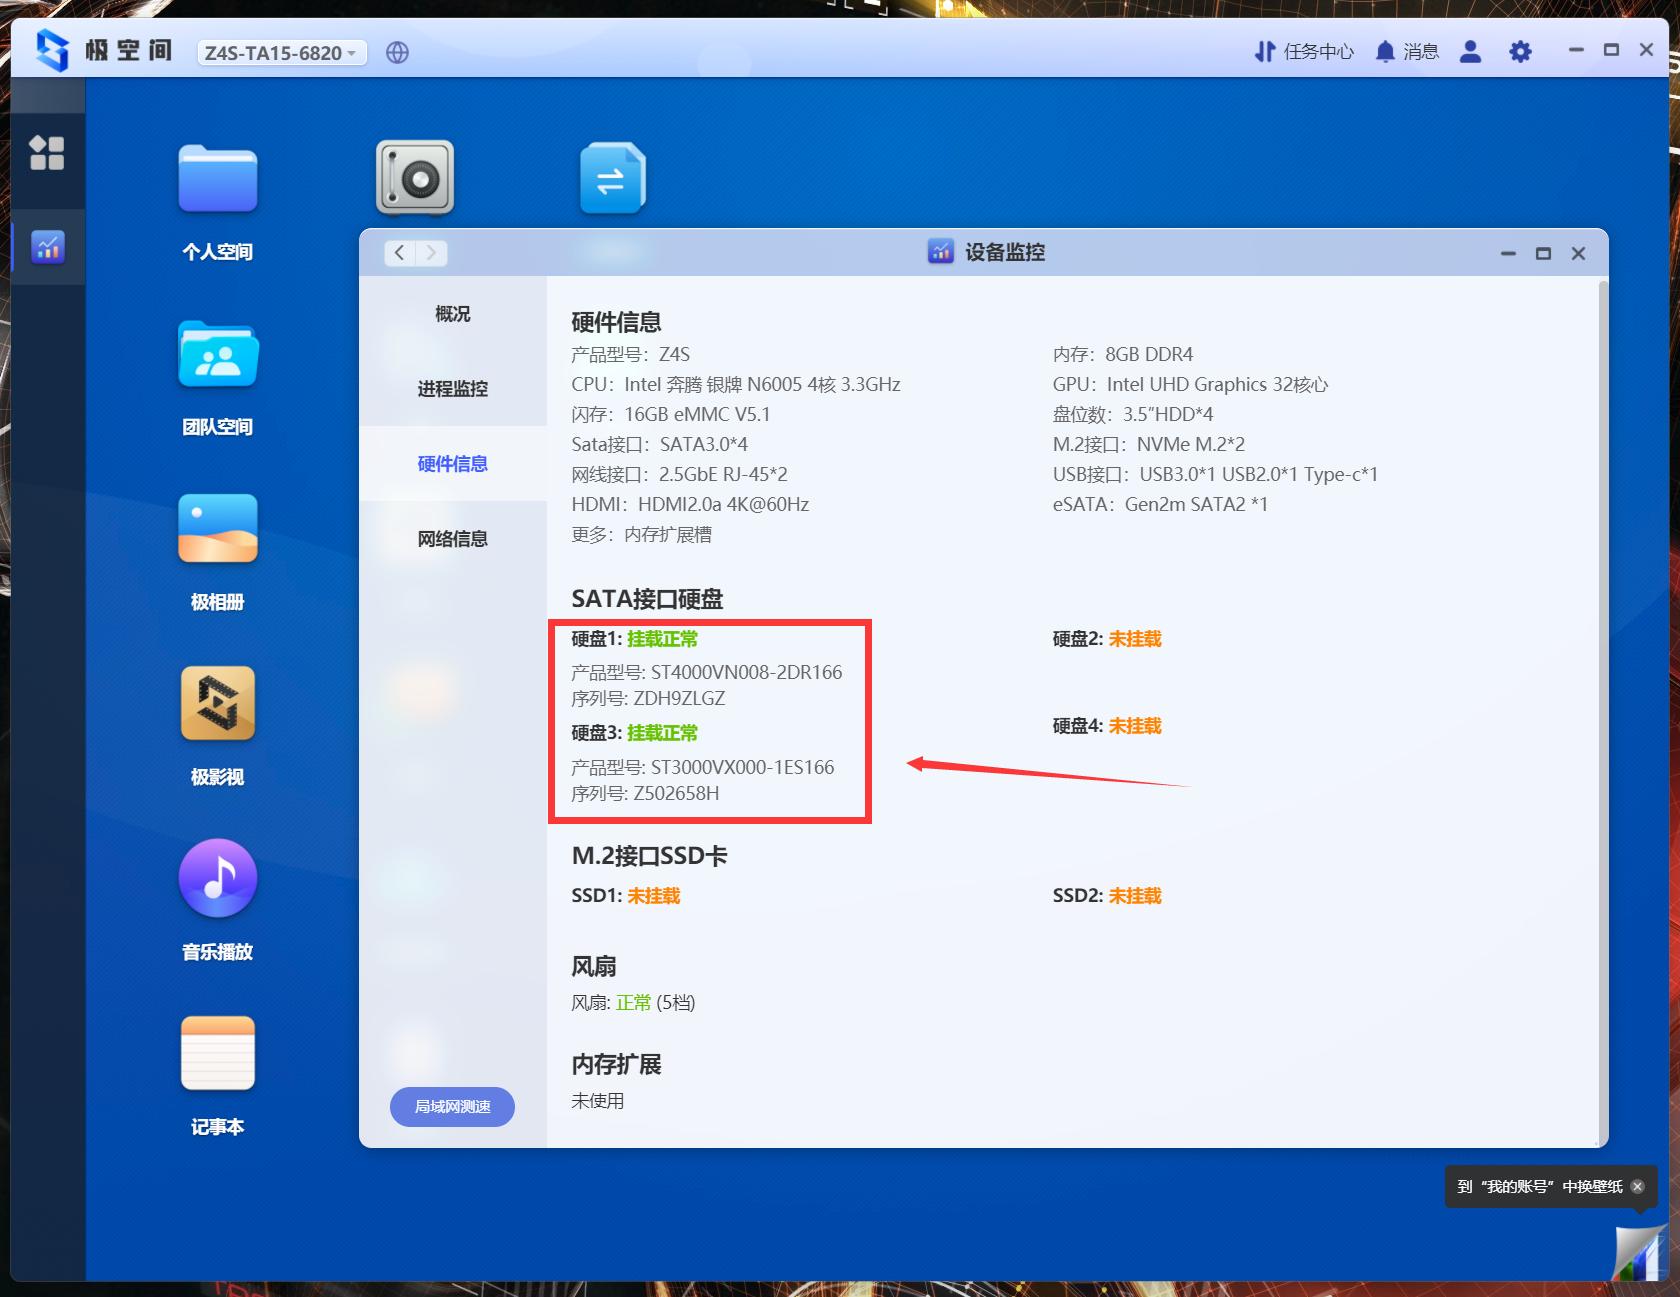This screenshot has height=1297, width=1680.
Task: Open the 音乐播放 music player
Action: 217,878
